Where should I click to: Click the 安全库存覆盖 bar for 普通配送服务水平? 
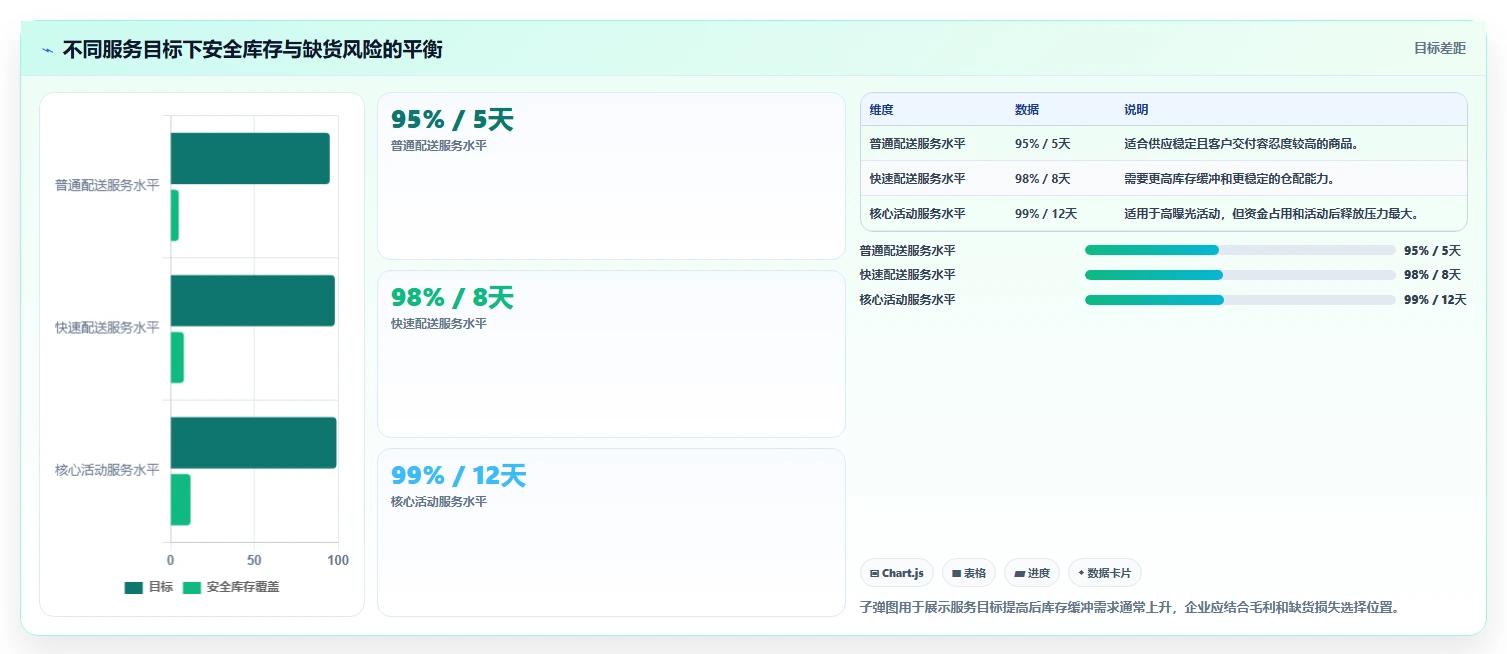coord(174,215)
